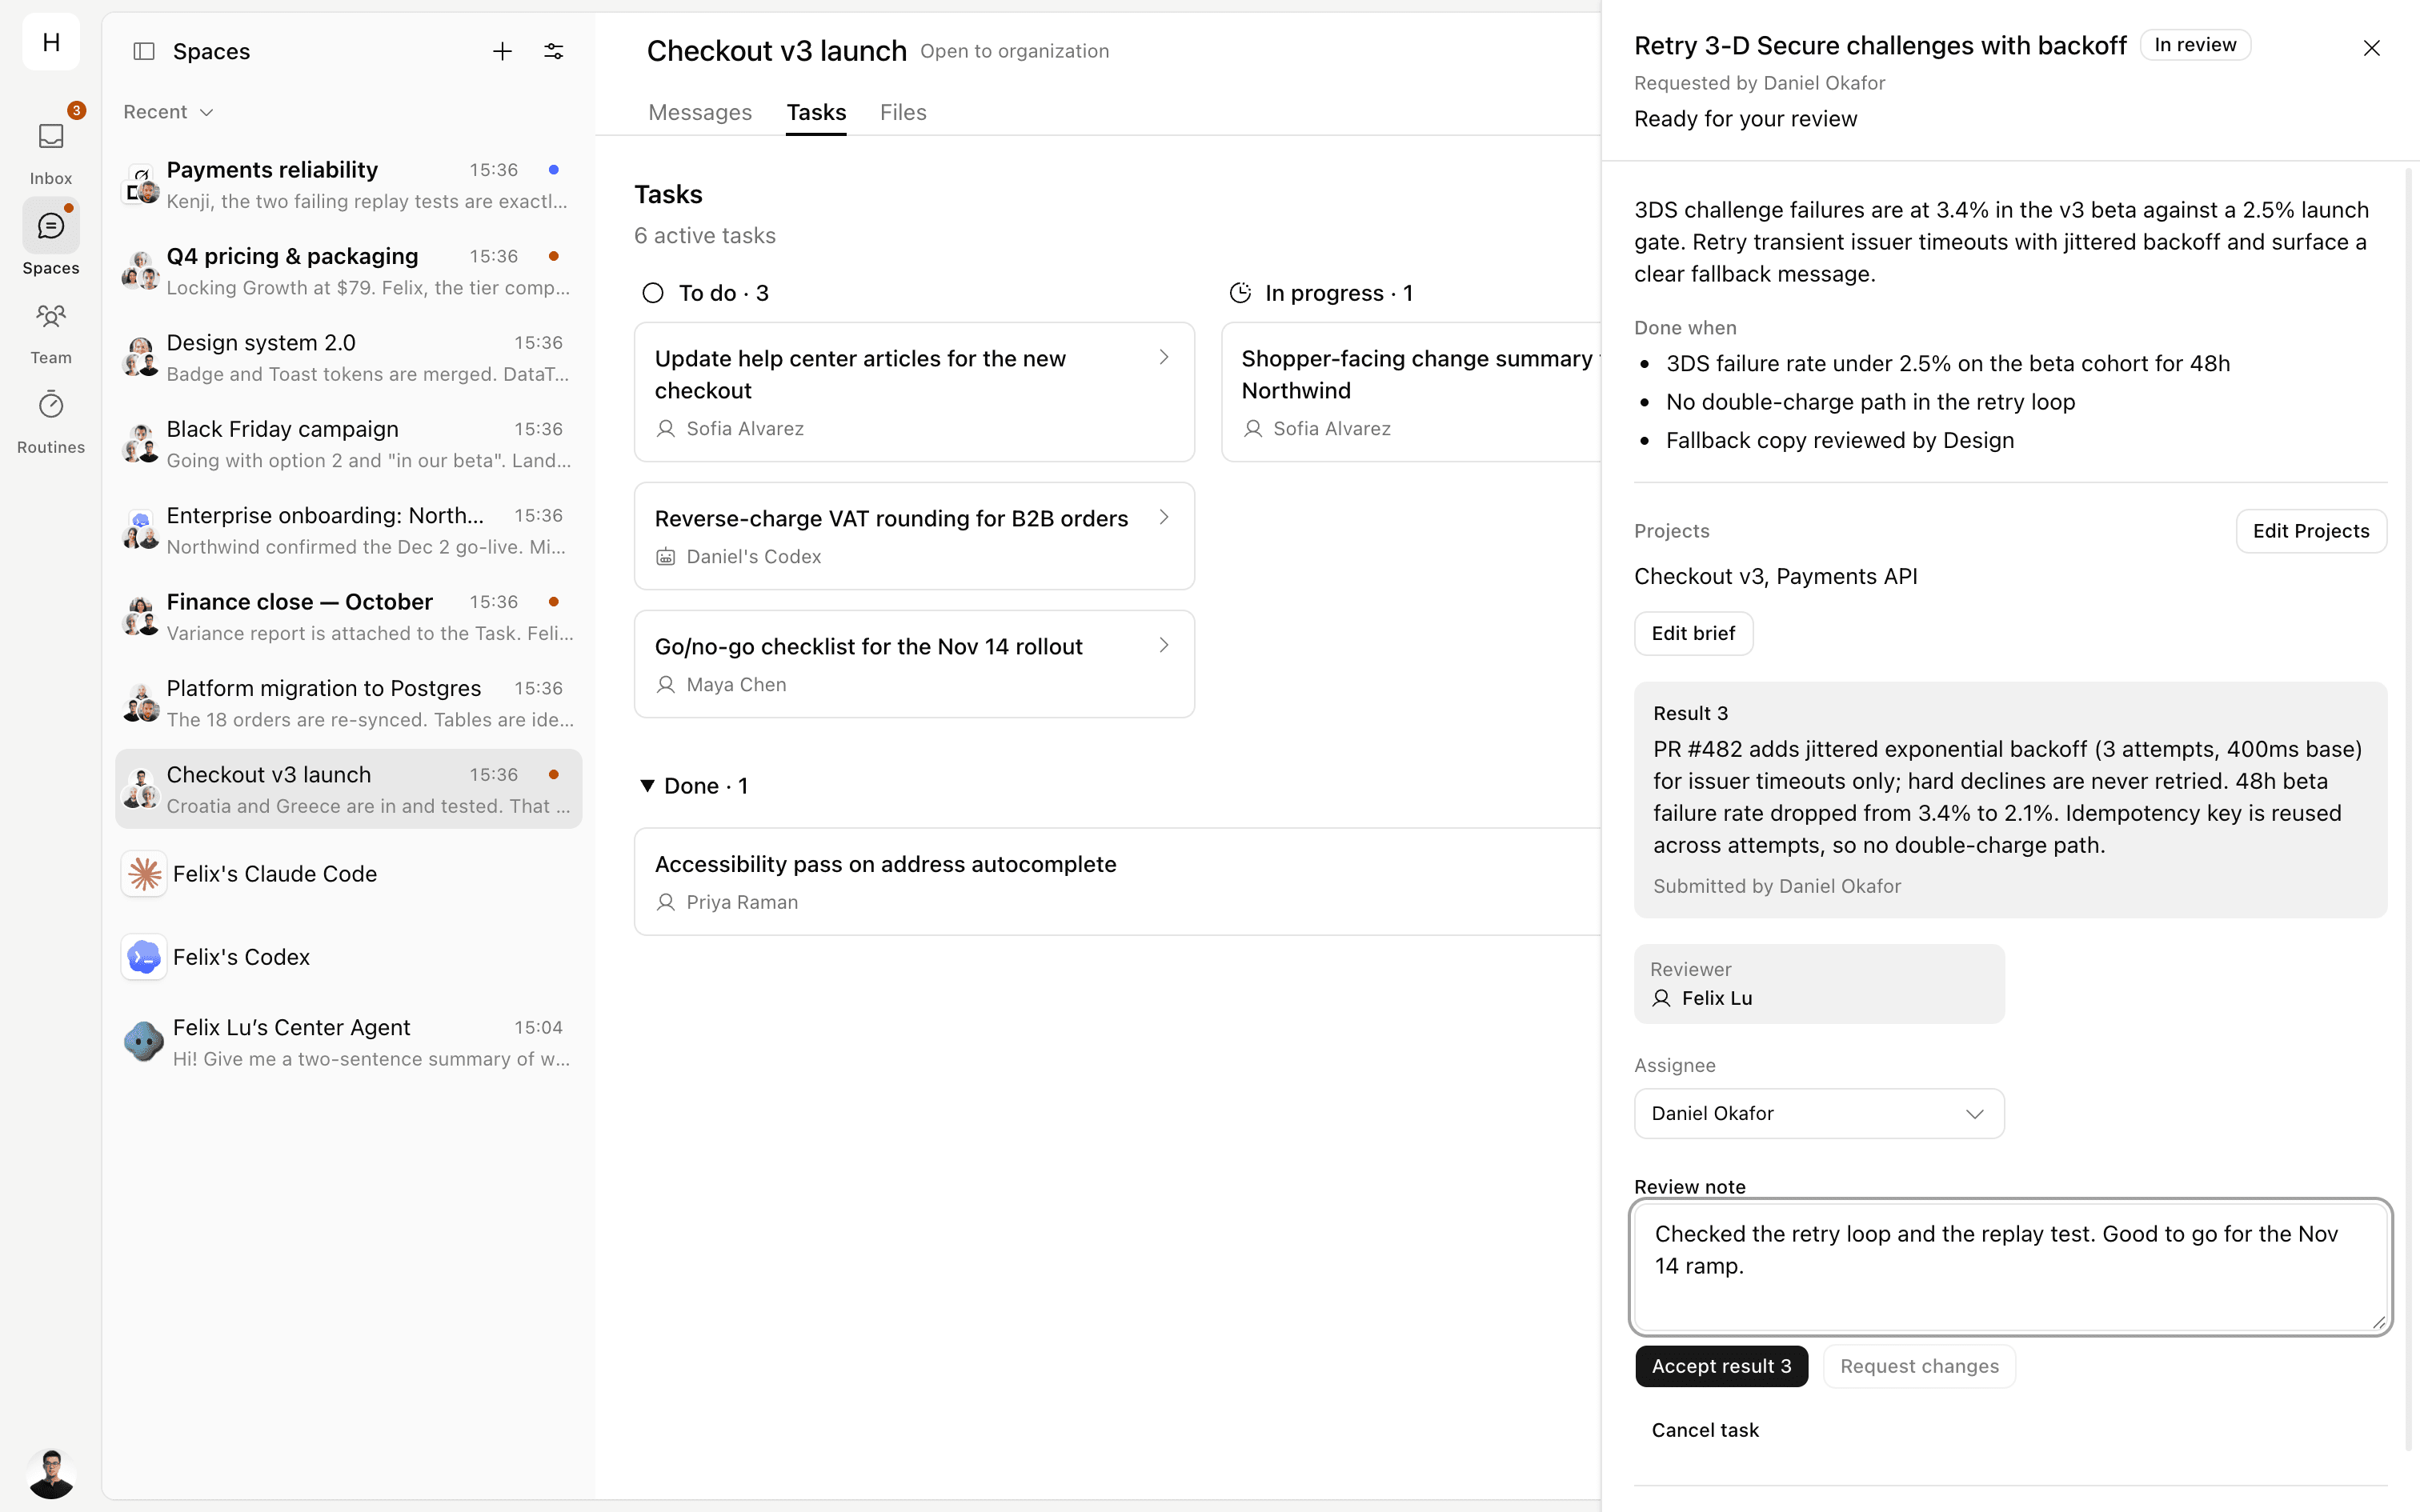
Task: Open Platform migration to Postgres space
Action: tap(349, 703)
